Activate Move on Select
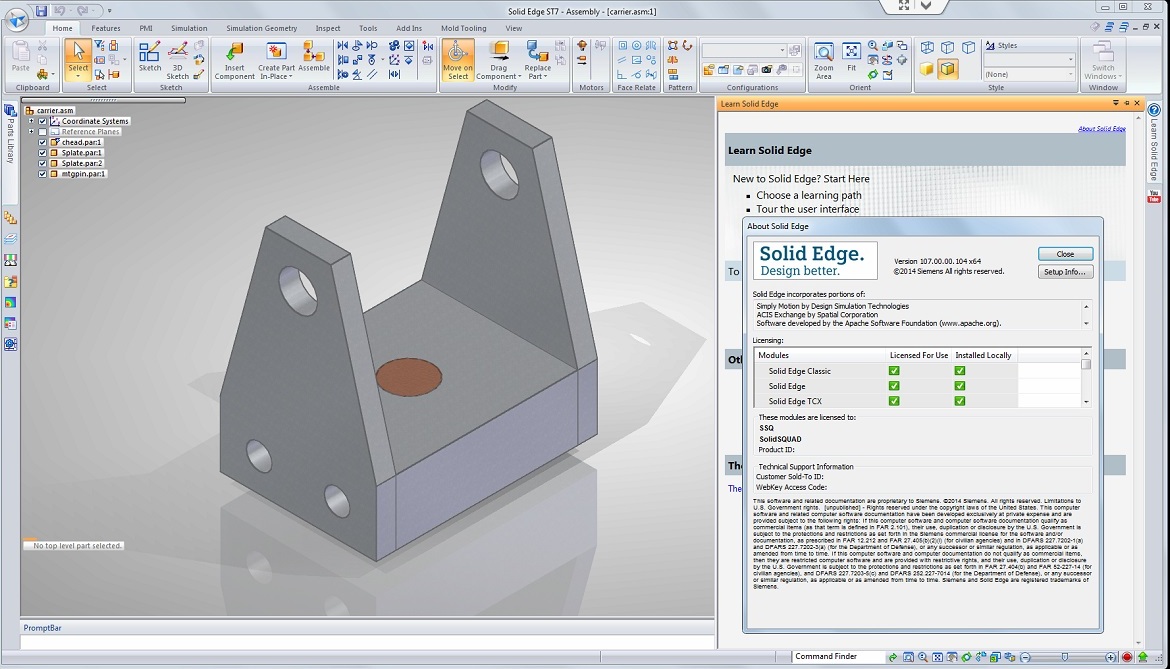 [x=457, y=60]
